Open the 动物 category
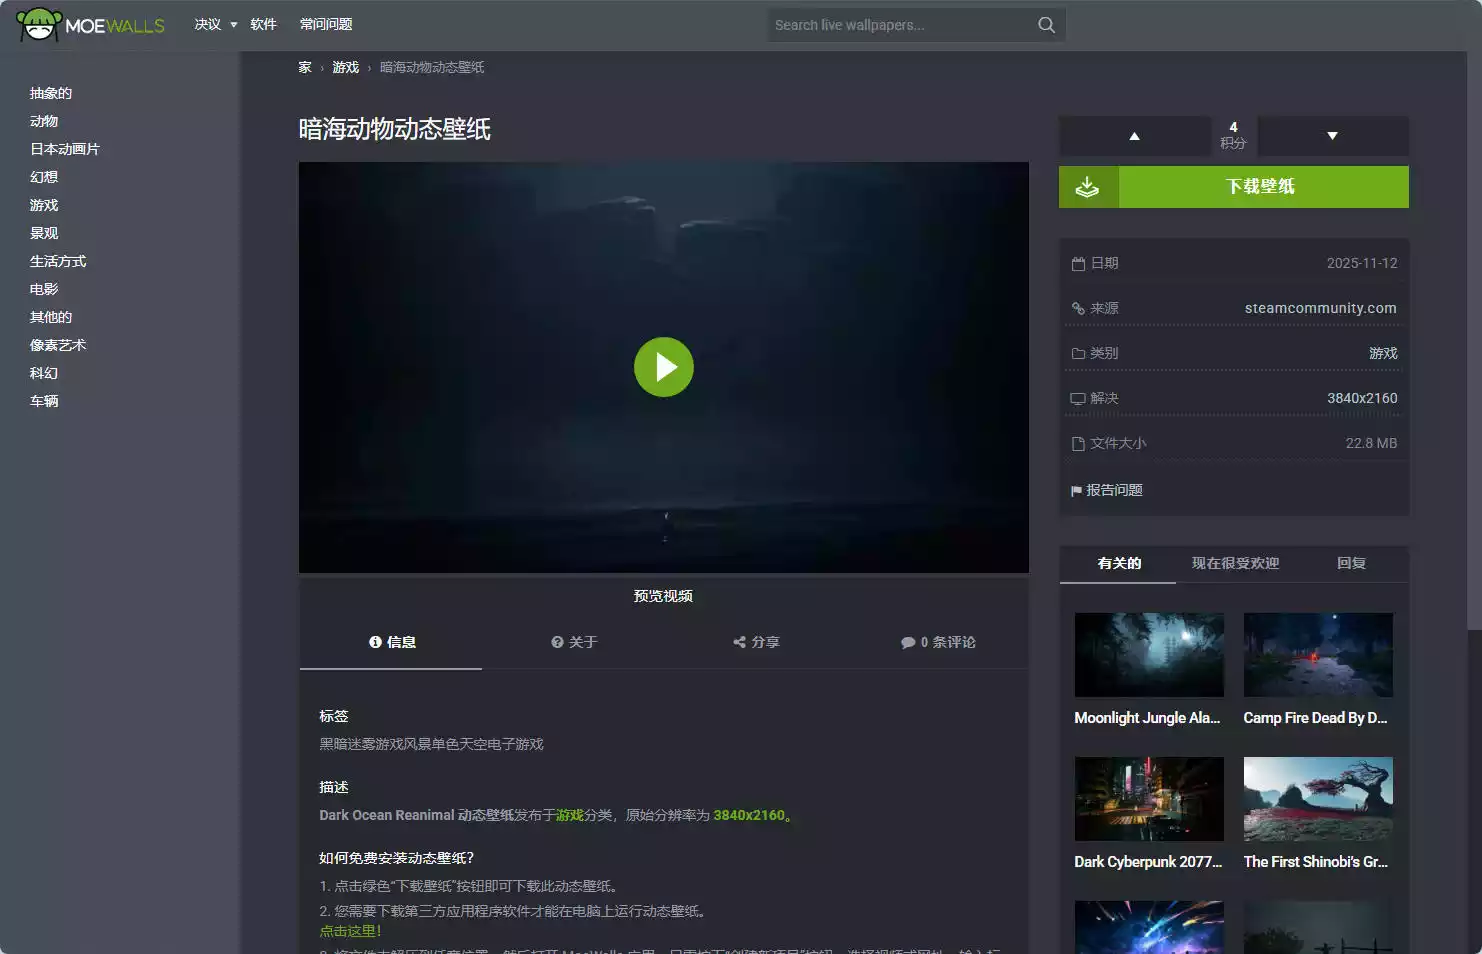The image size is (1482, 954). [x=44, y=121]
